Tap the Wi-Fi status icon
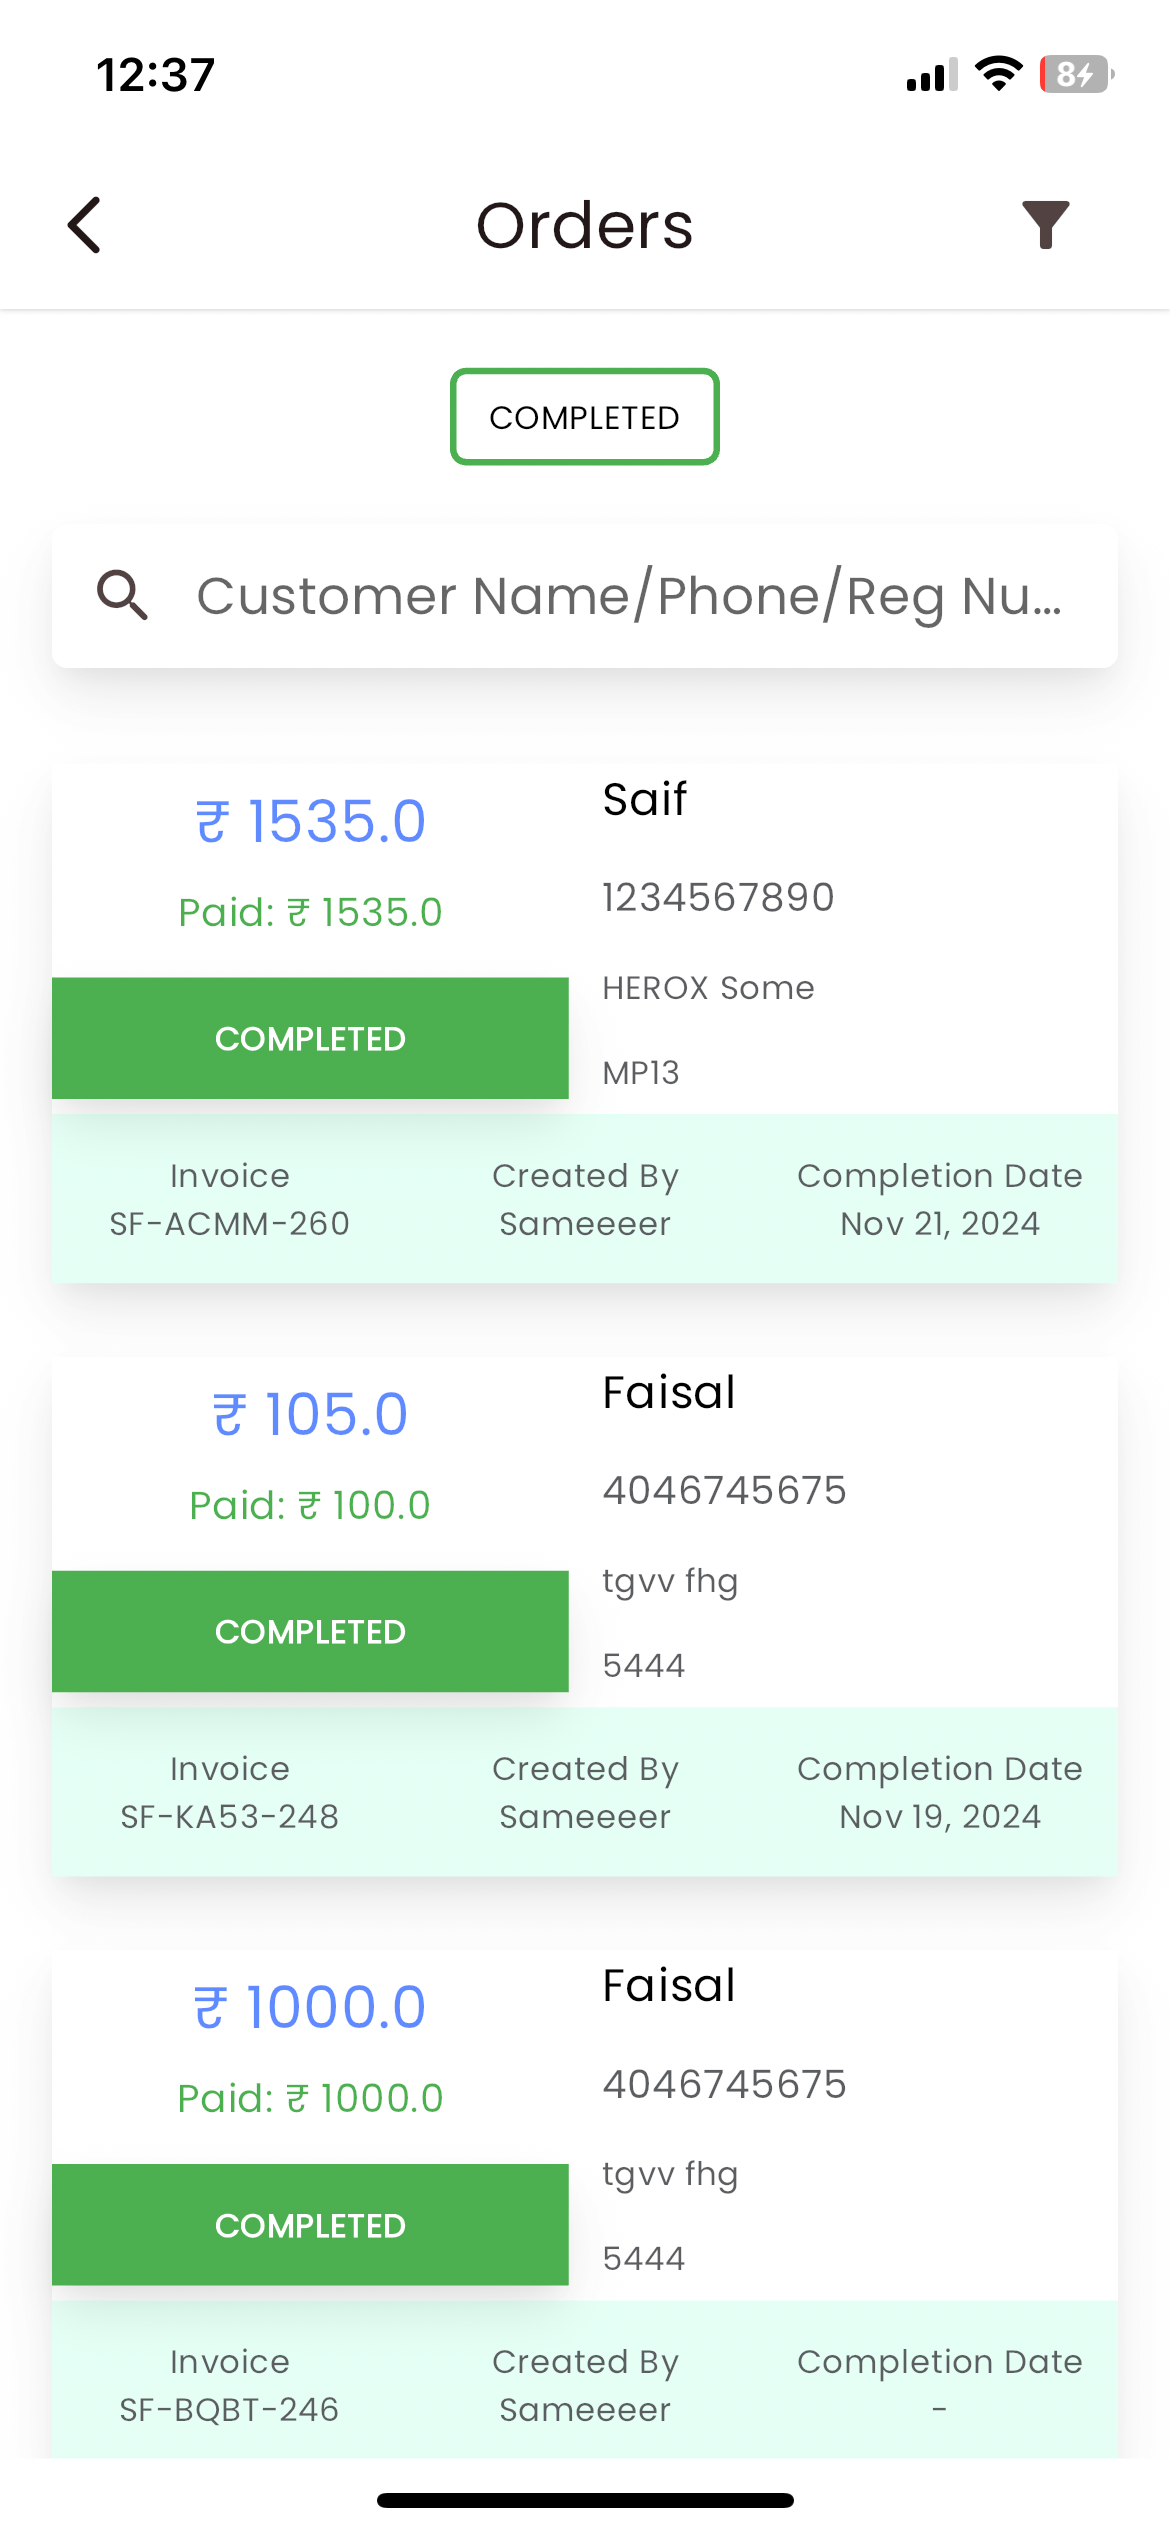Screen dimensions: 1170x2532 998,74
